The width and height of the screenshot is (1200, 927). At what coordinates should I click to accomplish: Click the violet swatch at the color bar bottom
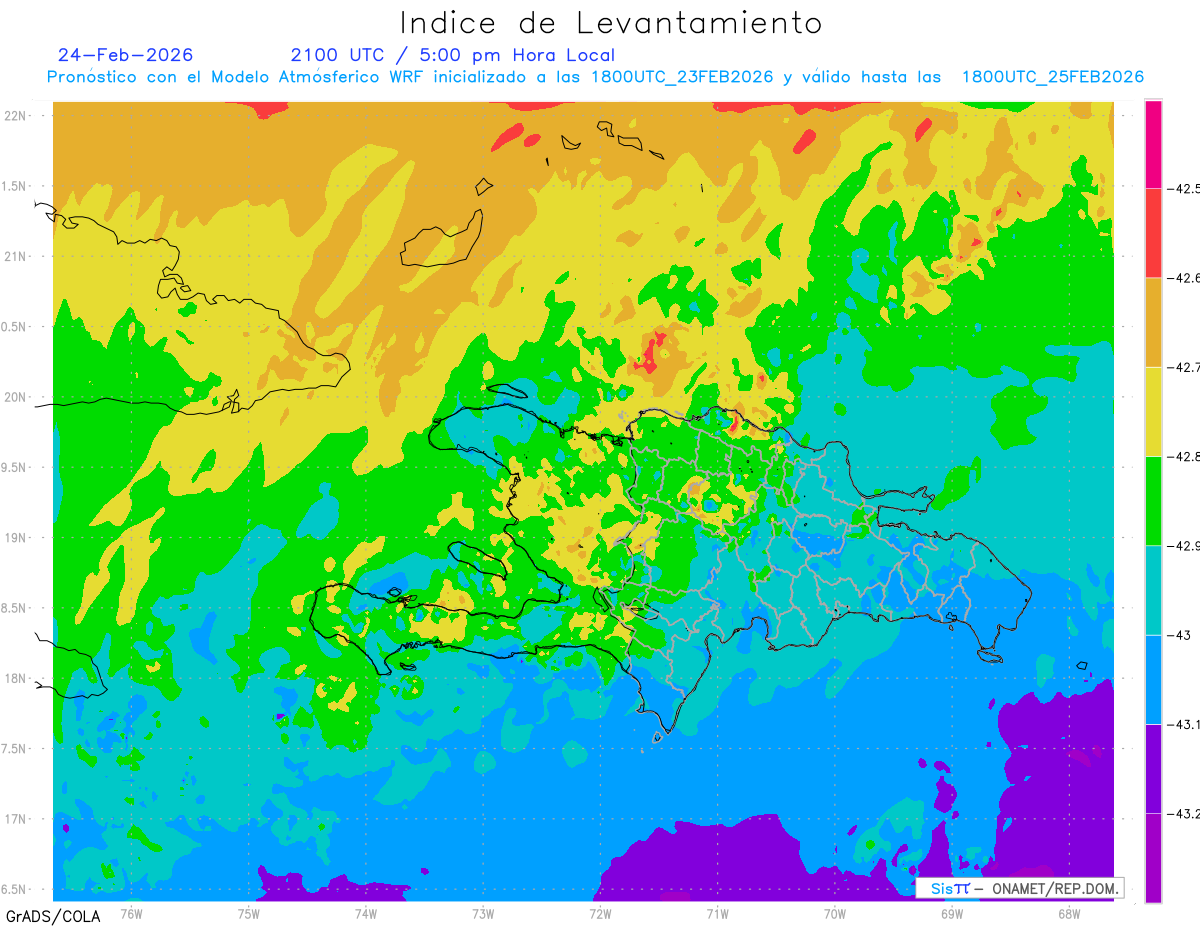coord(1153,857)
